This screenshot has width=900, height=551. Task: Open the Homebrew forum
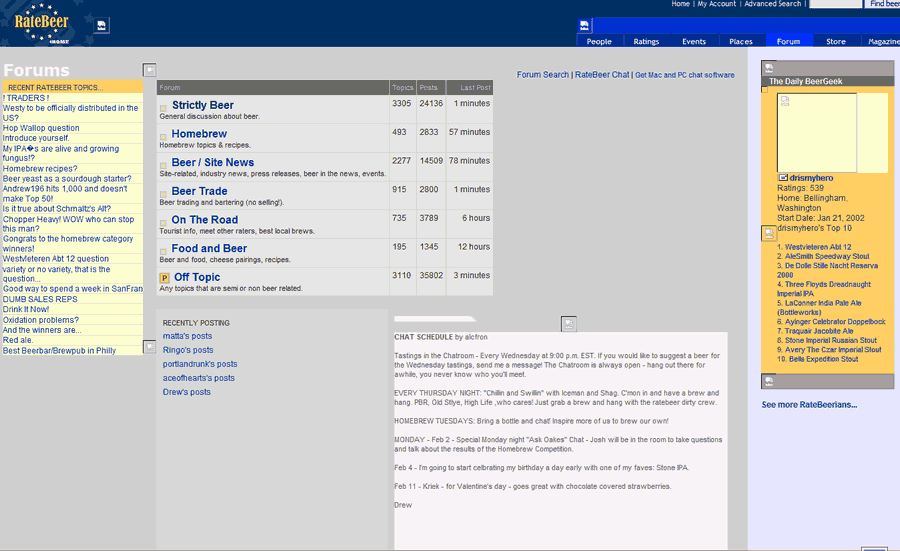(199, 134)
